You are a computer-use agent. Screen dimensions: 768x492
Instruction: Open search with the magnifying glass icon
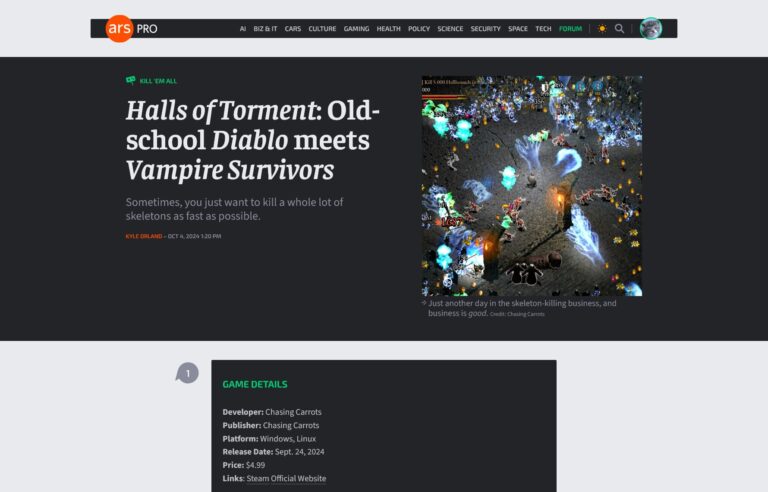[620, 29]
